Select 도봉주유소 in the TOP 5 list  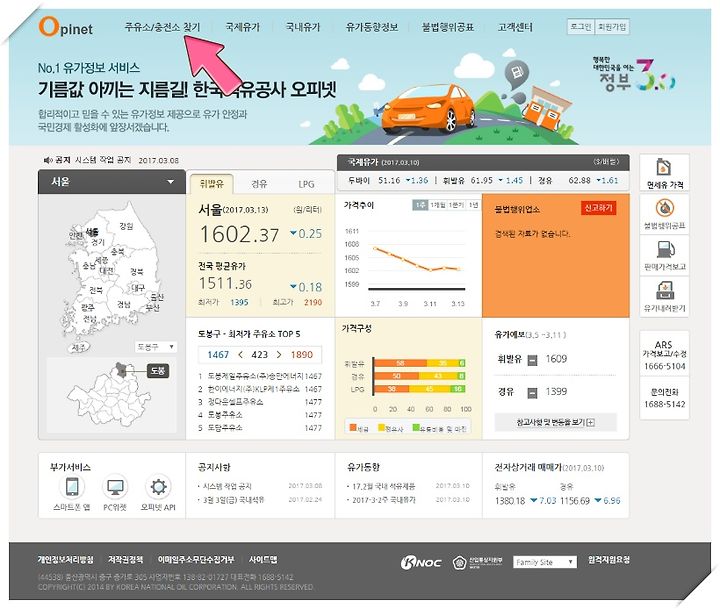[x=225, y=415]
